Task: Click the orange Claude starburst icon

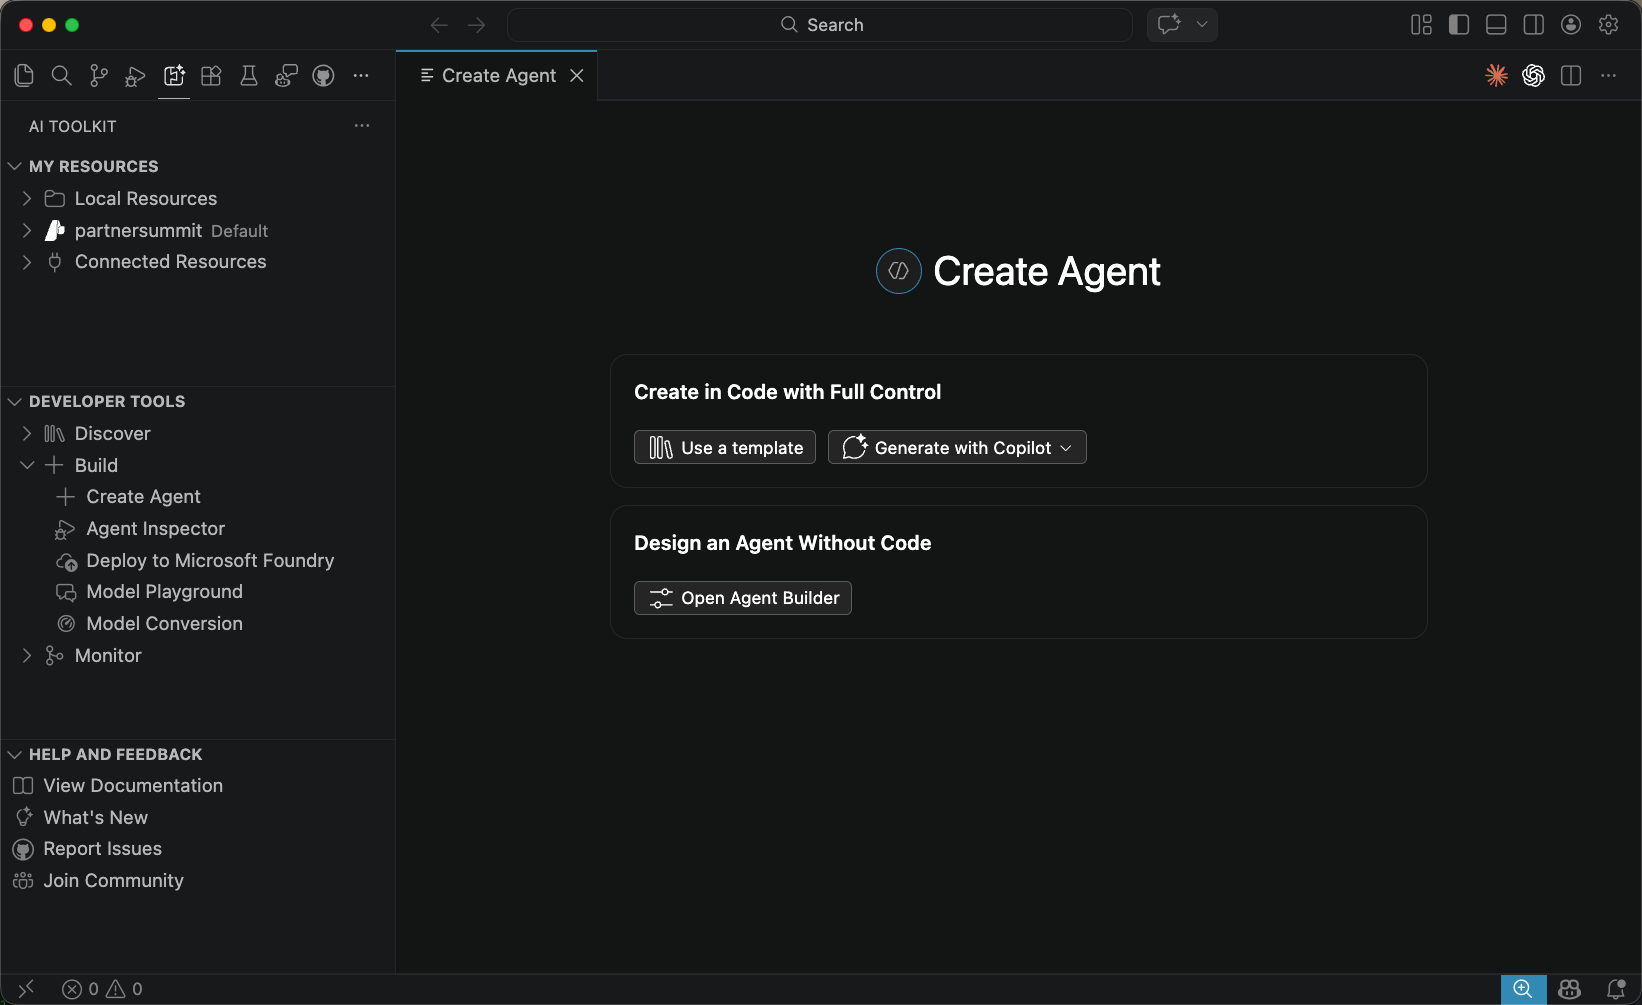Action: pyautogui.click(x=1497, y=76)
